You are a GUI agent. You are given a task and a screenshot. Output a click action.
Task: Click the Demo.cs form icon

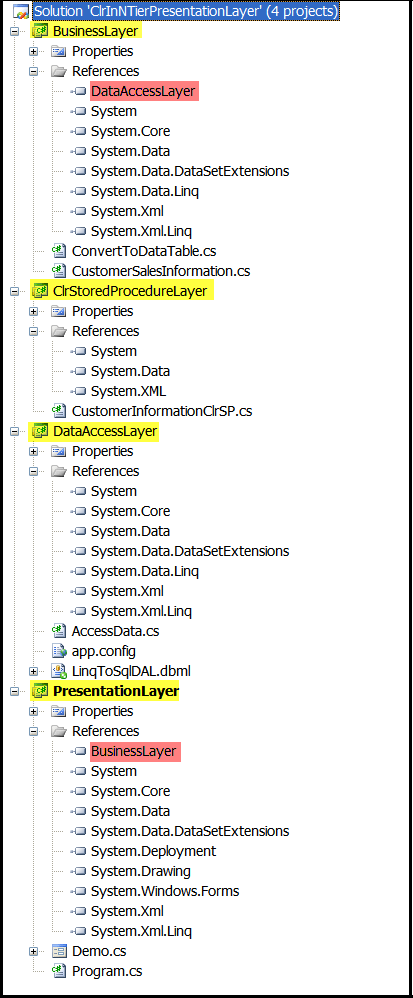pyautogui.click(x=59, y=951)
